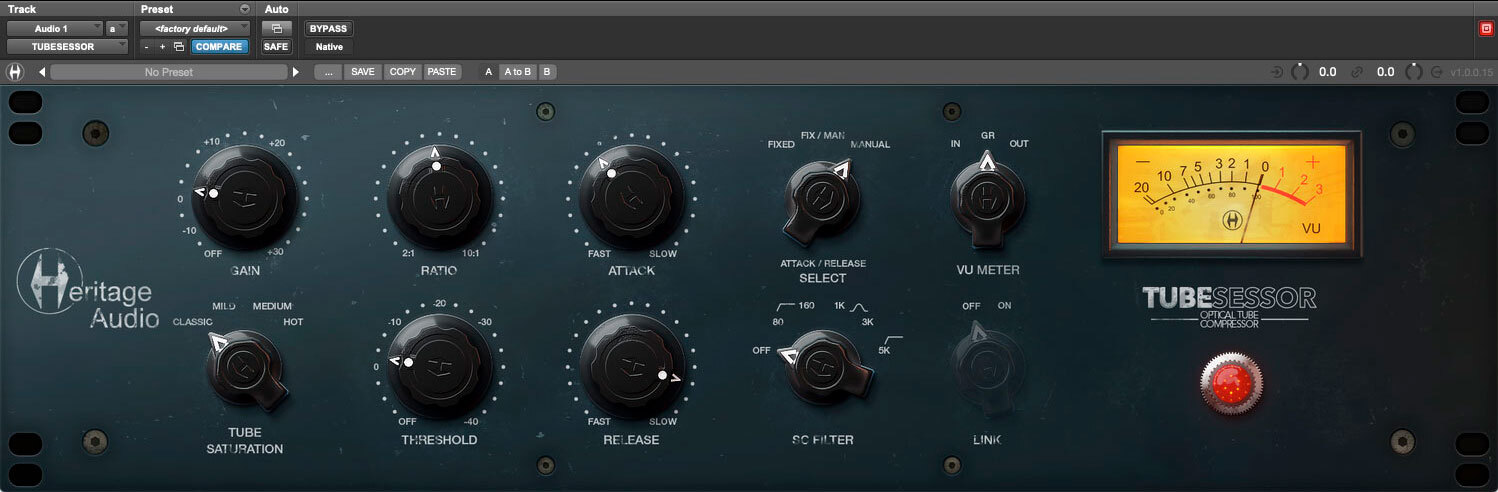This screenshot has height=492, width=1498.
Task: Select the A to B copy option
Action: (x=517, y=72)
